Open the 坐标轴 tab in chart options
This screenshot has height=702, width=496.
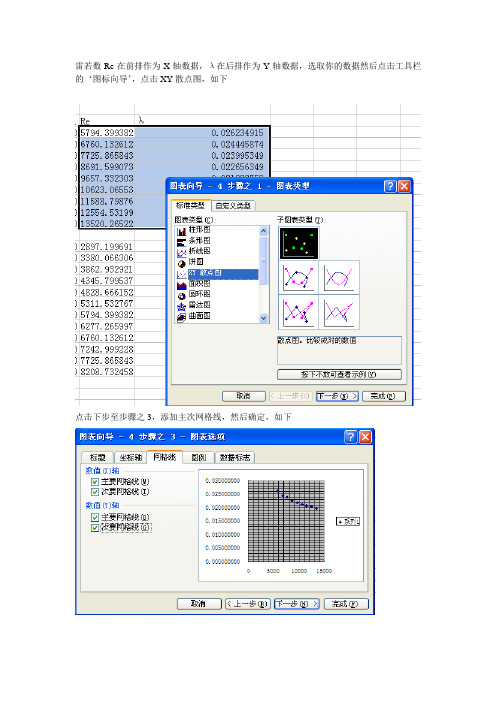click(130, 457)
